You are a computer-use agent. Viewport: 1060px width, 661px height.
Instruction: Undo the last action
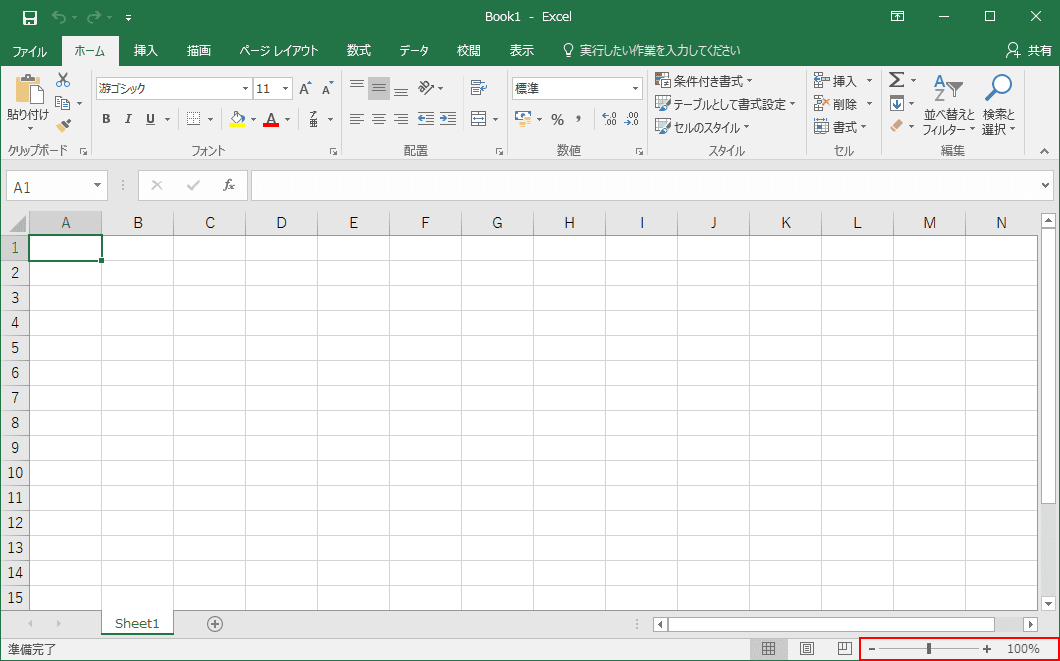click(x=59, y=17)
